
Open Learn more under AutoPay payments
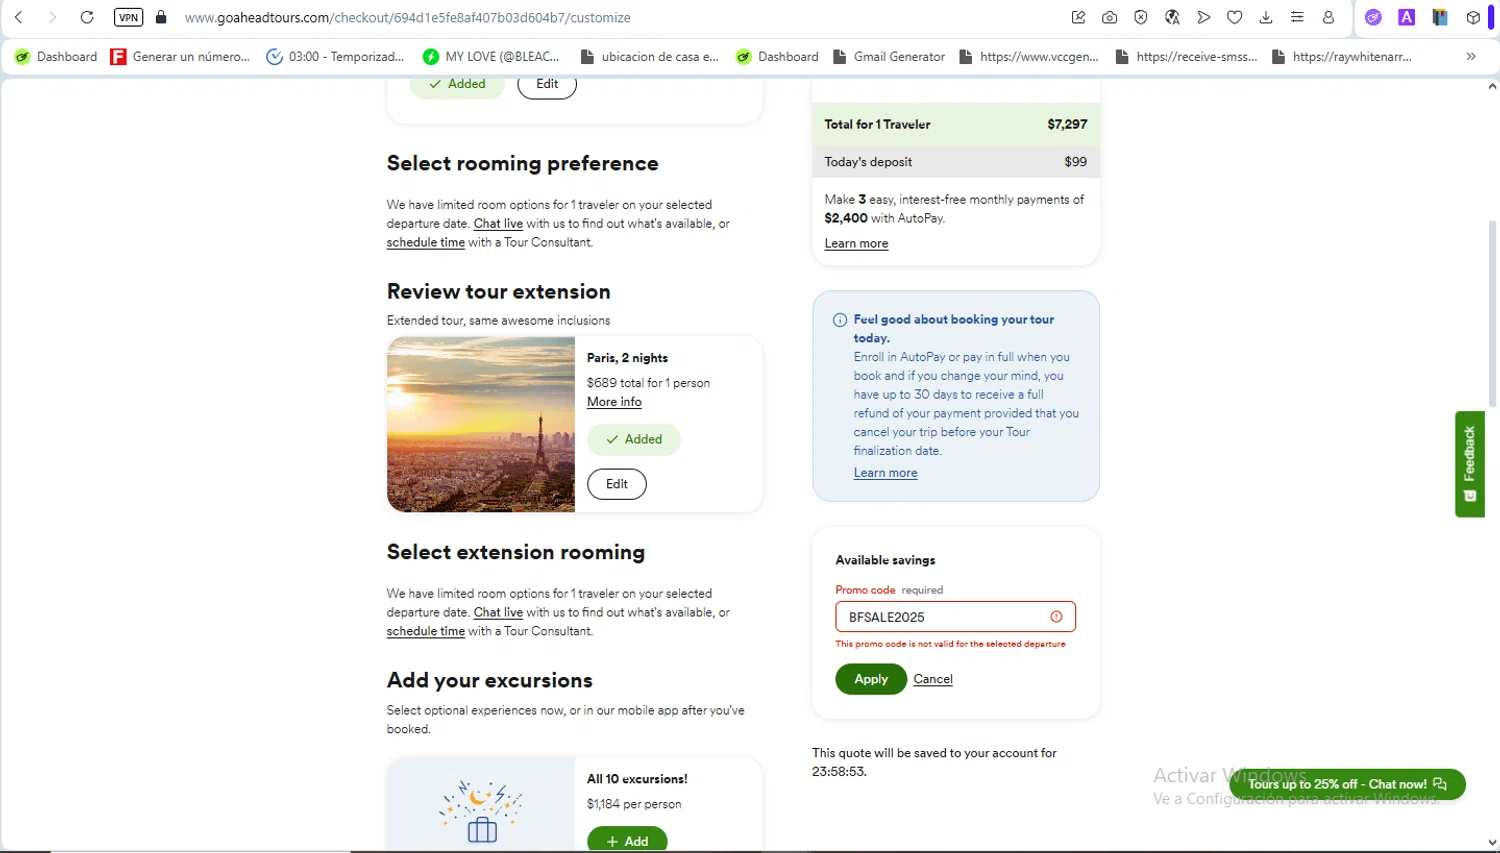click(856, 244)
